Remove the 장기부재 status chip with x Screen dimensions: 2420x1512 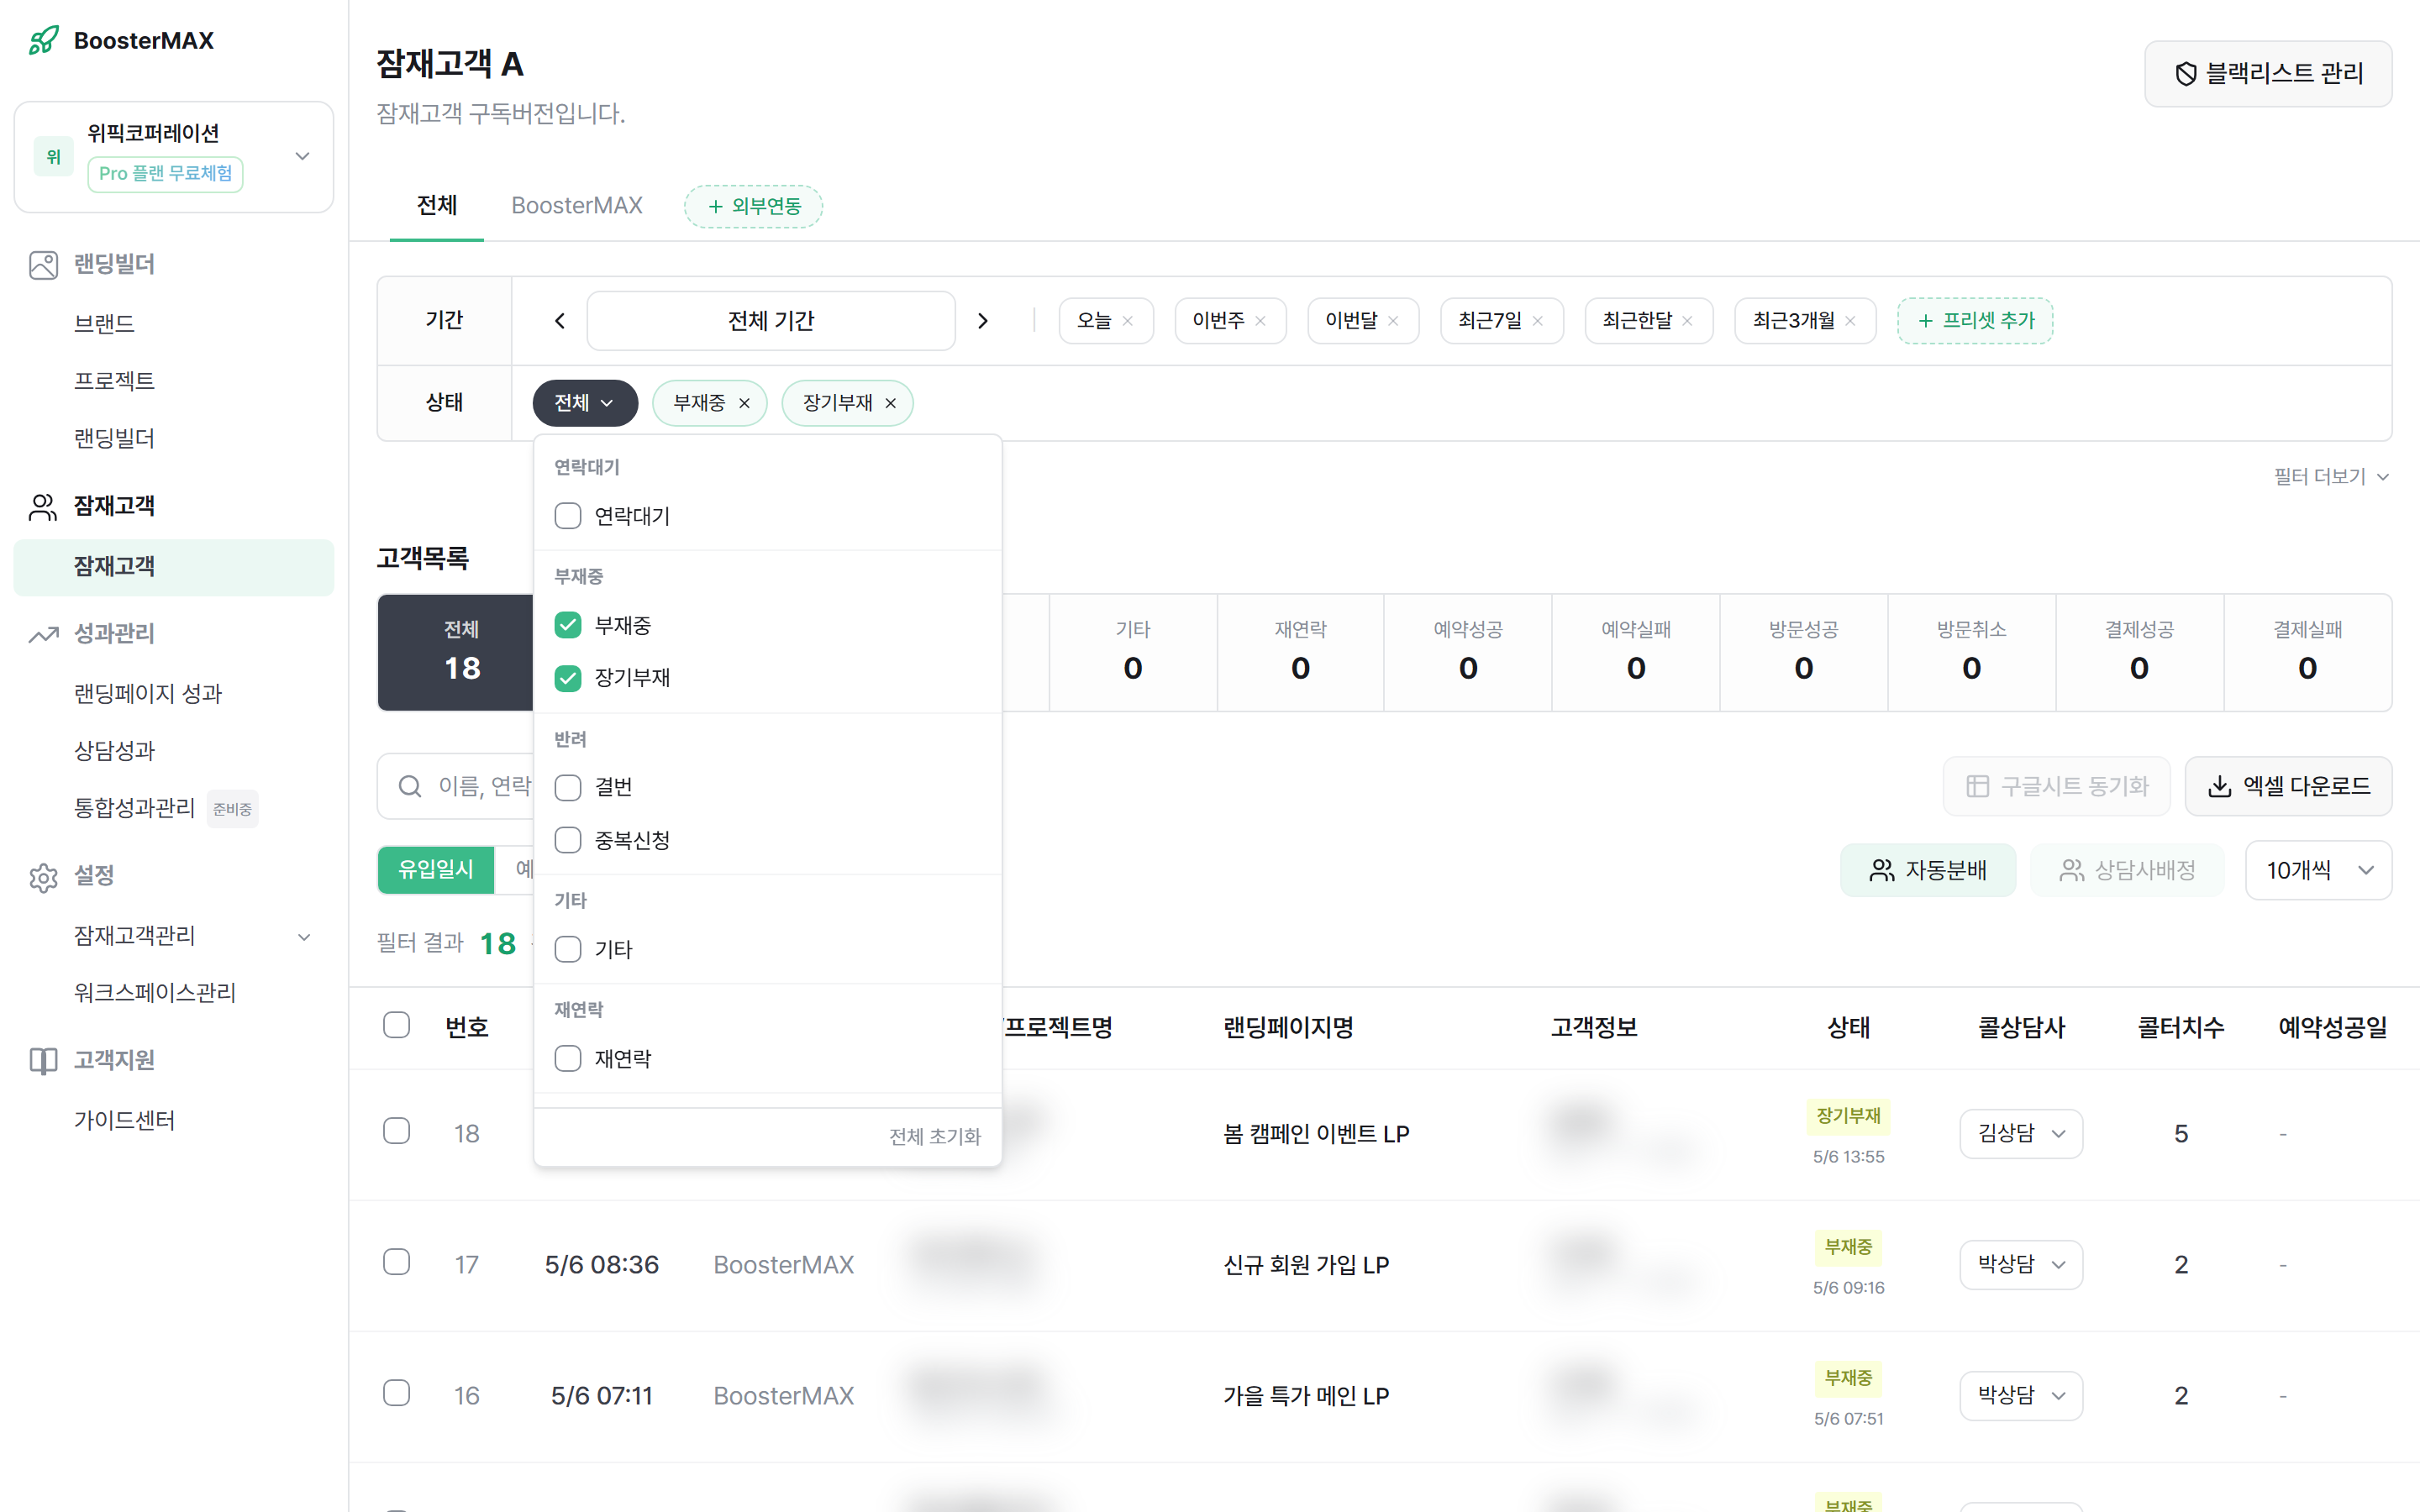[x=890, y=403]
